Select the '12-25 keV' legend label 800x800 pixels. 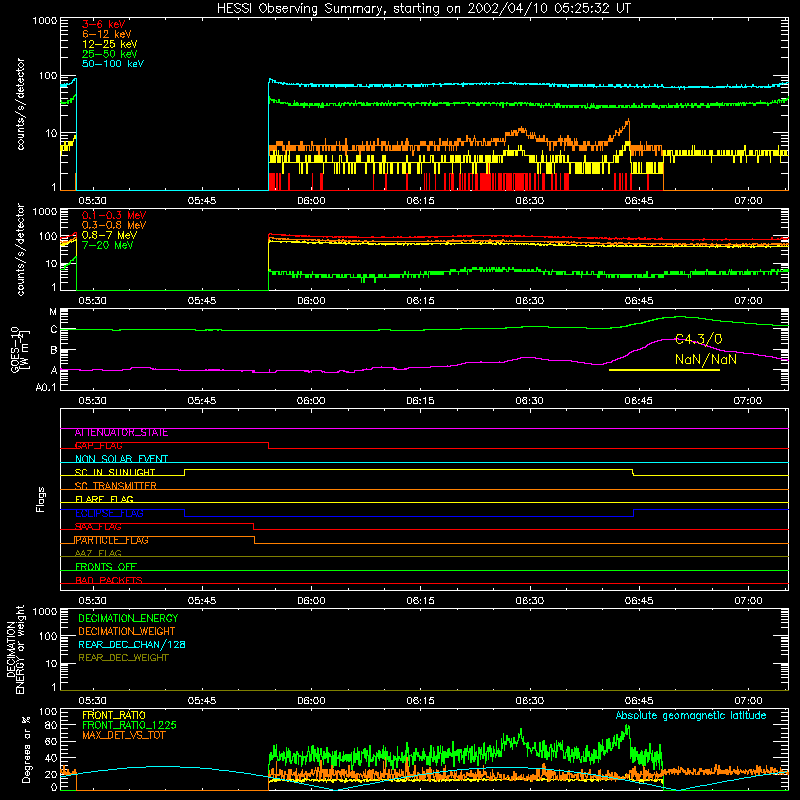(109, 44)
